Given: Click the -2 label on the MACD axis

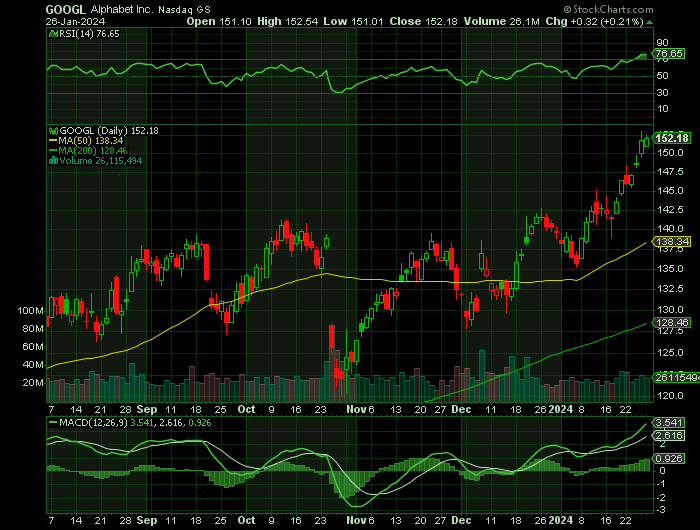Looking at the screenshot, I should click(662, 498).
